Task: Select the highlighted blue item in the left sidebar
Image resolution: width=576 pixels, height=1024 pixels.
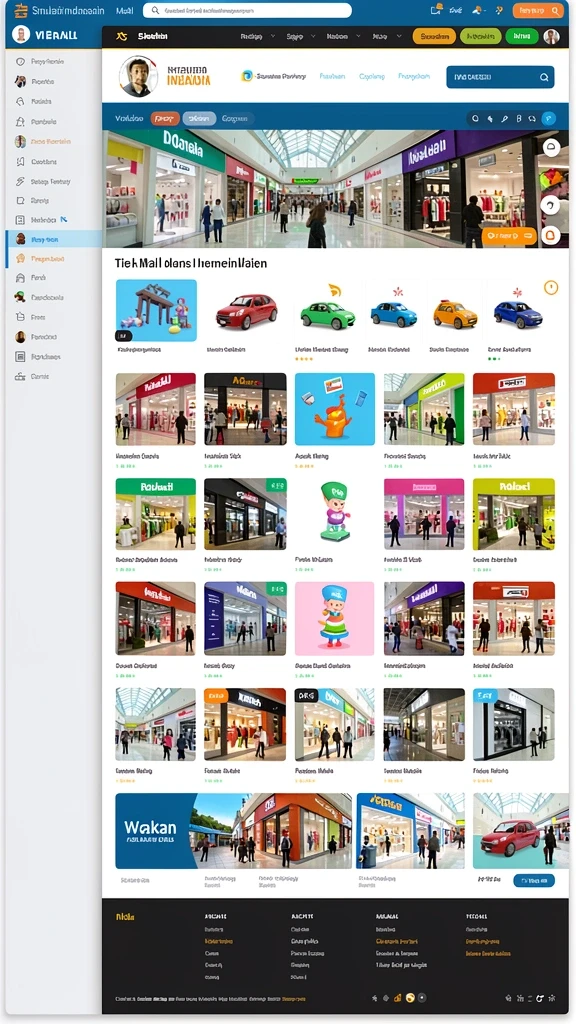Action: point(54,239)
